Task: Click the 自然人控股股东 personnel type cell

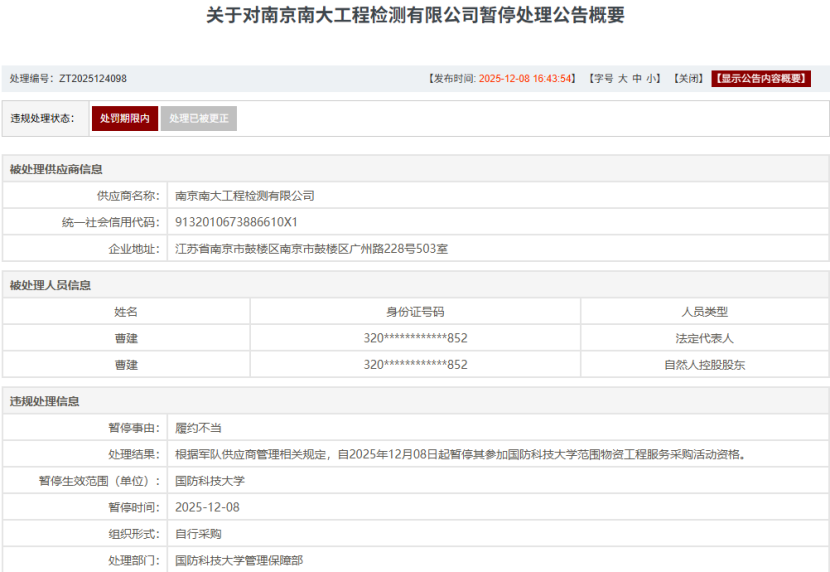Action: [x=704, y=364]
